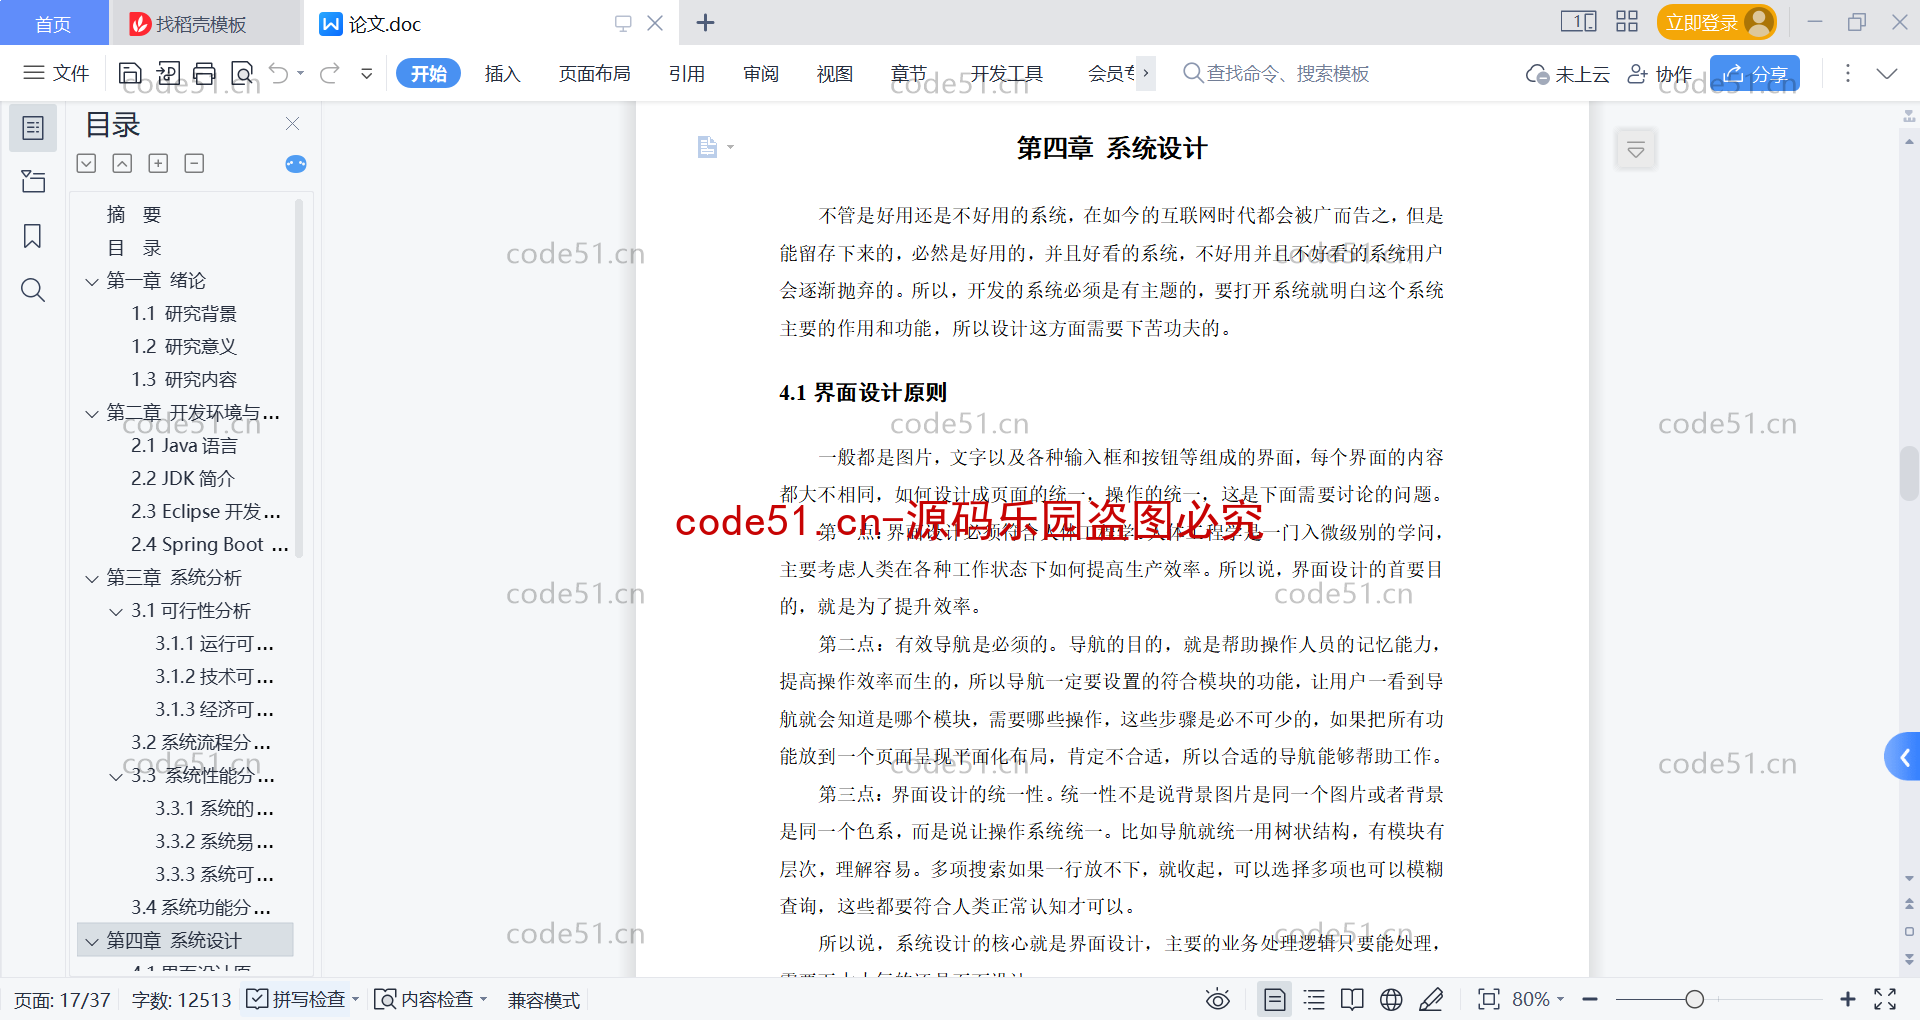Click the export to PDF icon
The height and width of the screenshot is (1020, 1920).
168,73
